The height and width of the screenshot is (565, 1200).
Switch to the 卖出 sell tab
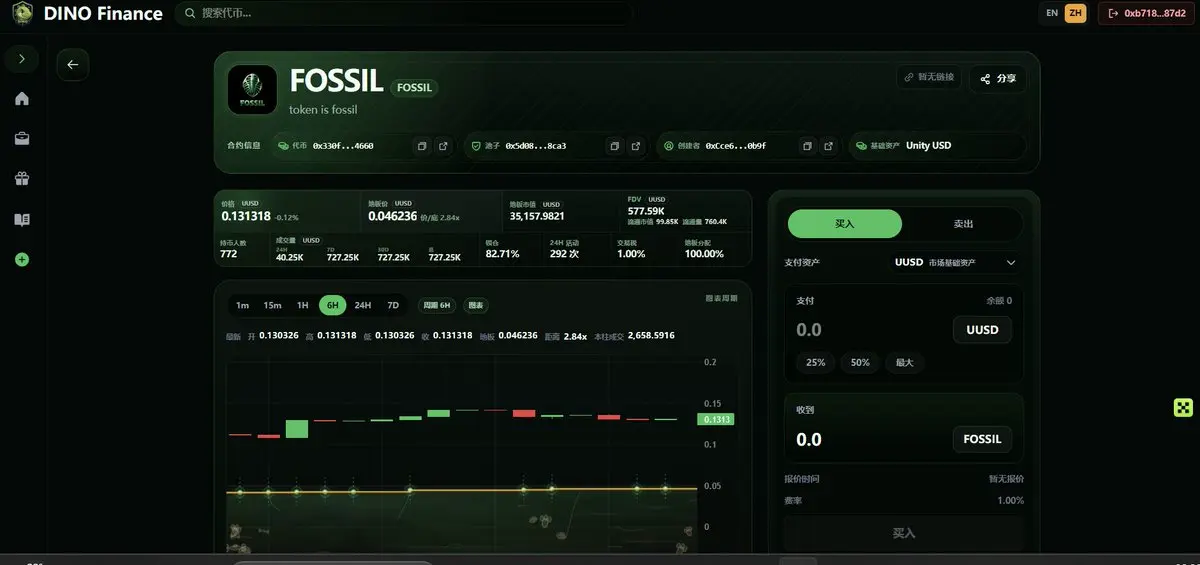point(963,224)
